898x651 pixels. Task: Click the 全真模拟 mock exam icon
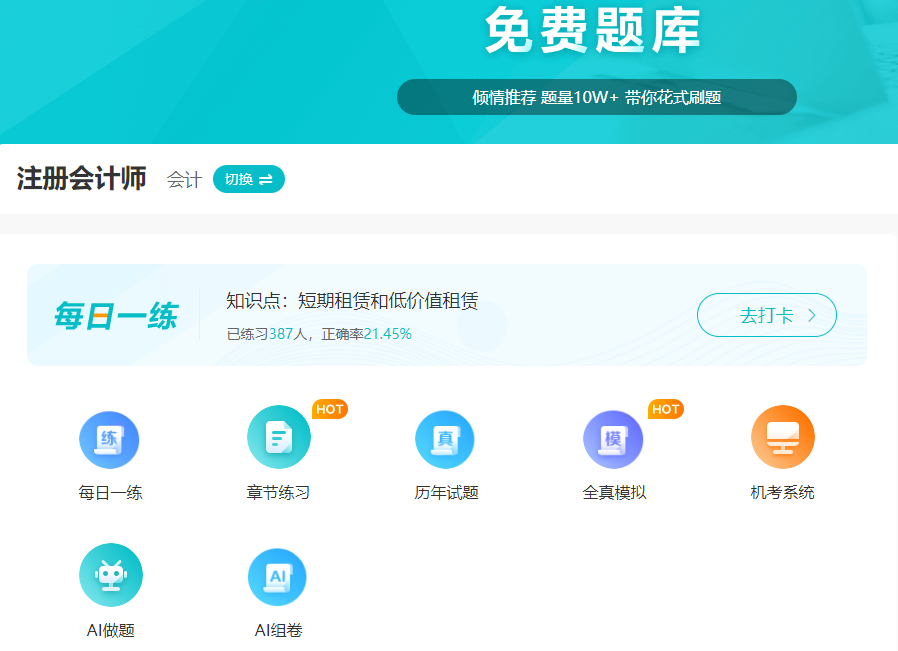(614, 438)
